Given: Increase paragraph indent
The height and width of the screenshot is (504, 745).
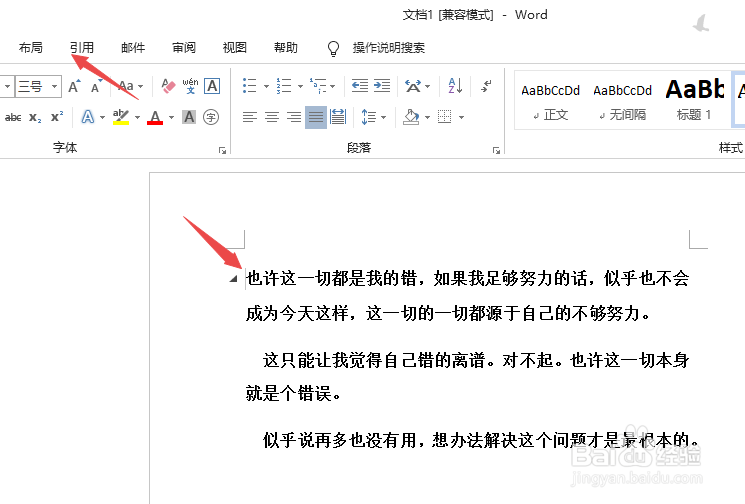Looking at the screenshot, I should point(382,86).
